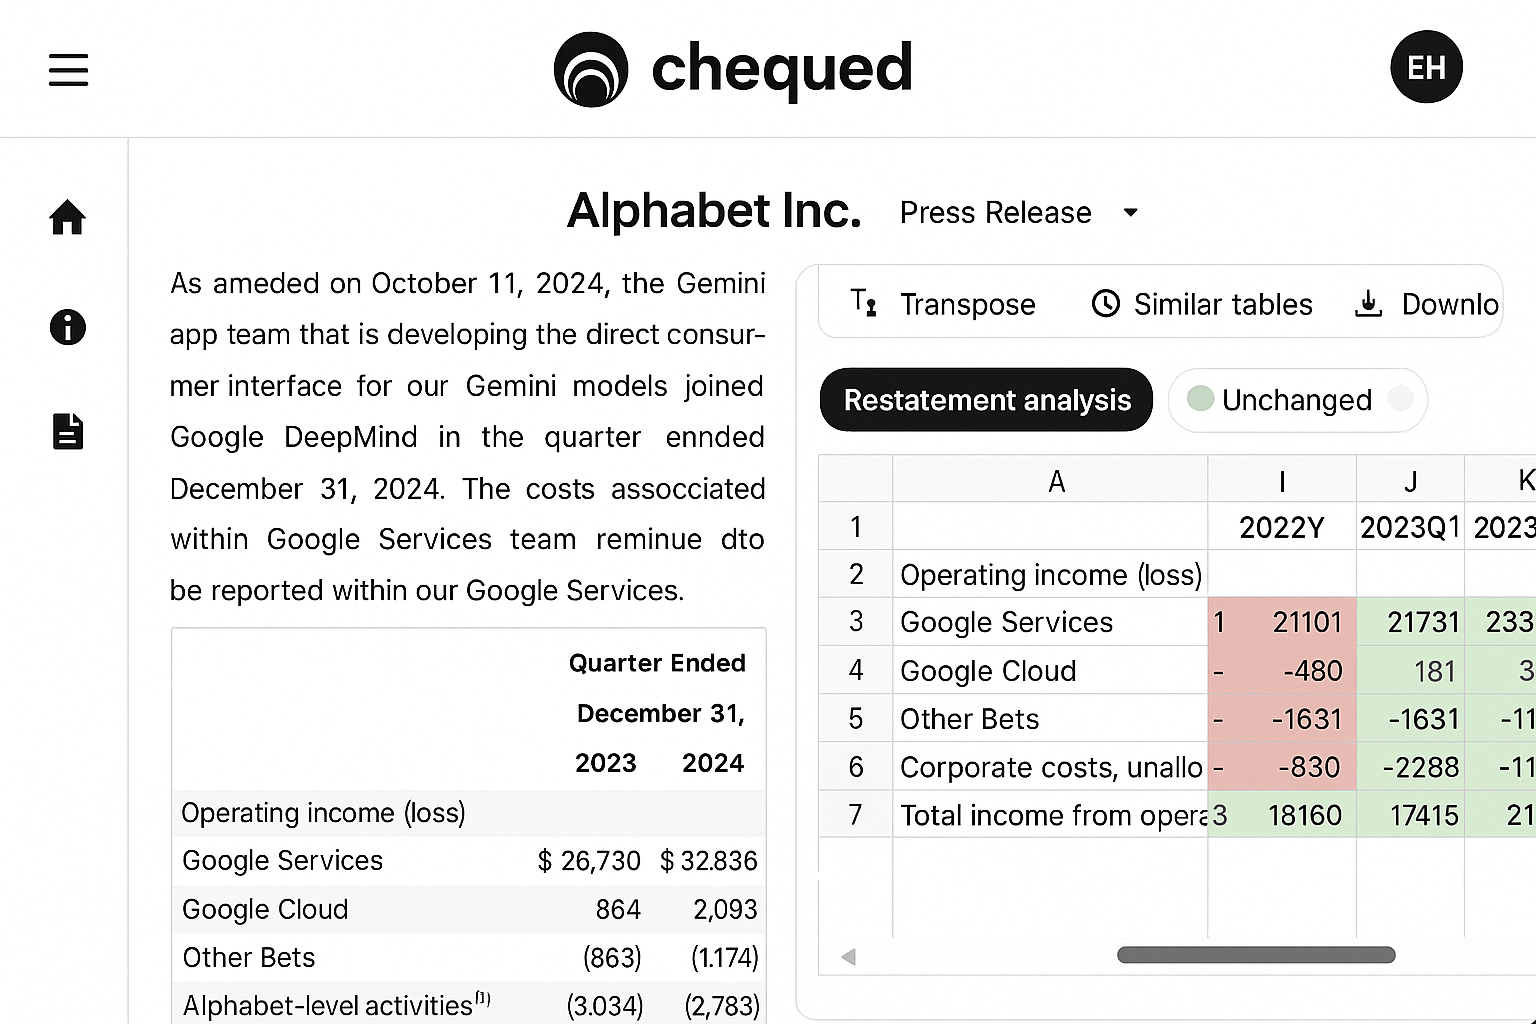Click the Restatement analysis button
Screen dimensions: 1536x1024
coord(985,399)
